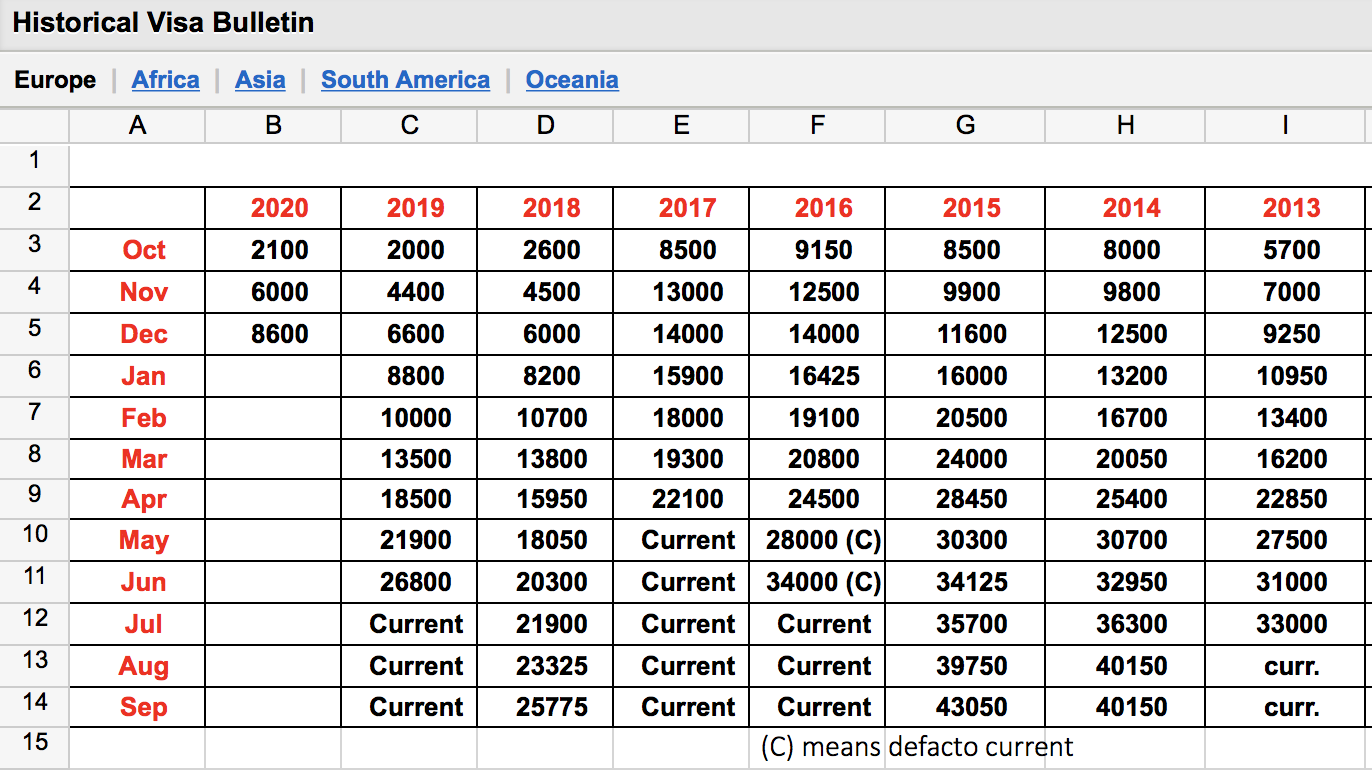
Task: Click the Historical Visa Bulletin title
Action: 163,23
